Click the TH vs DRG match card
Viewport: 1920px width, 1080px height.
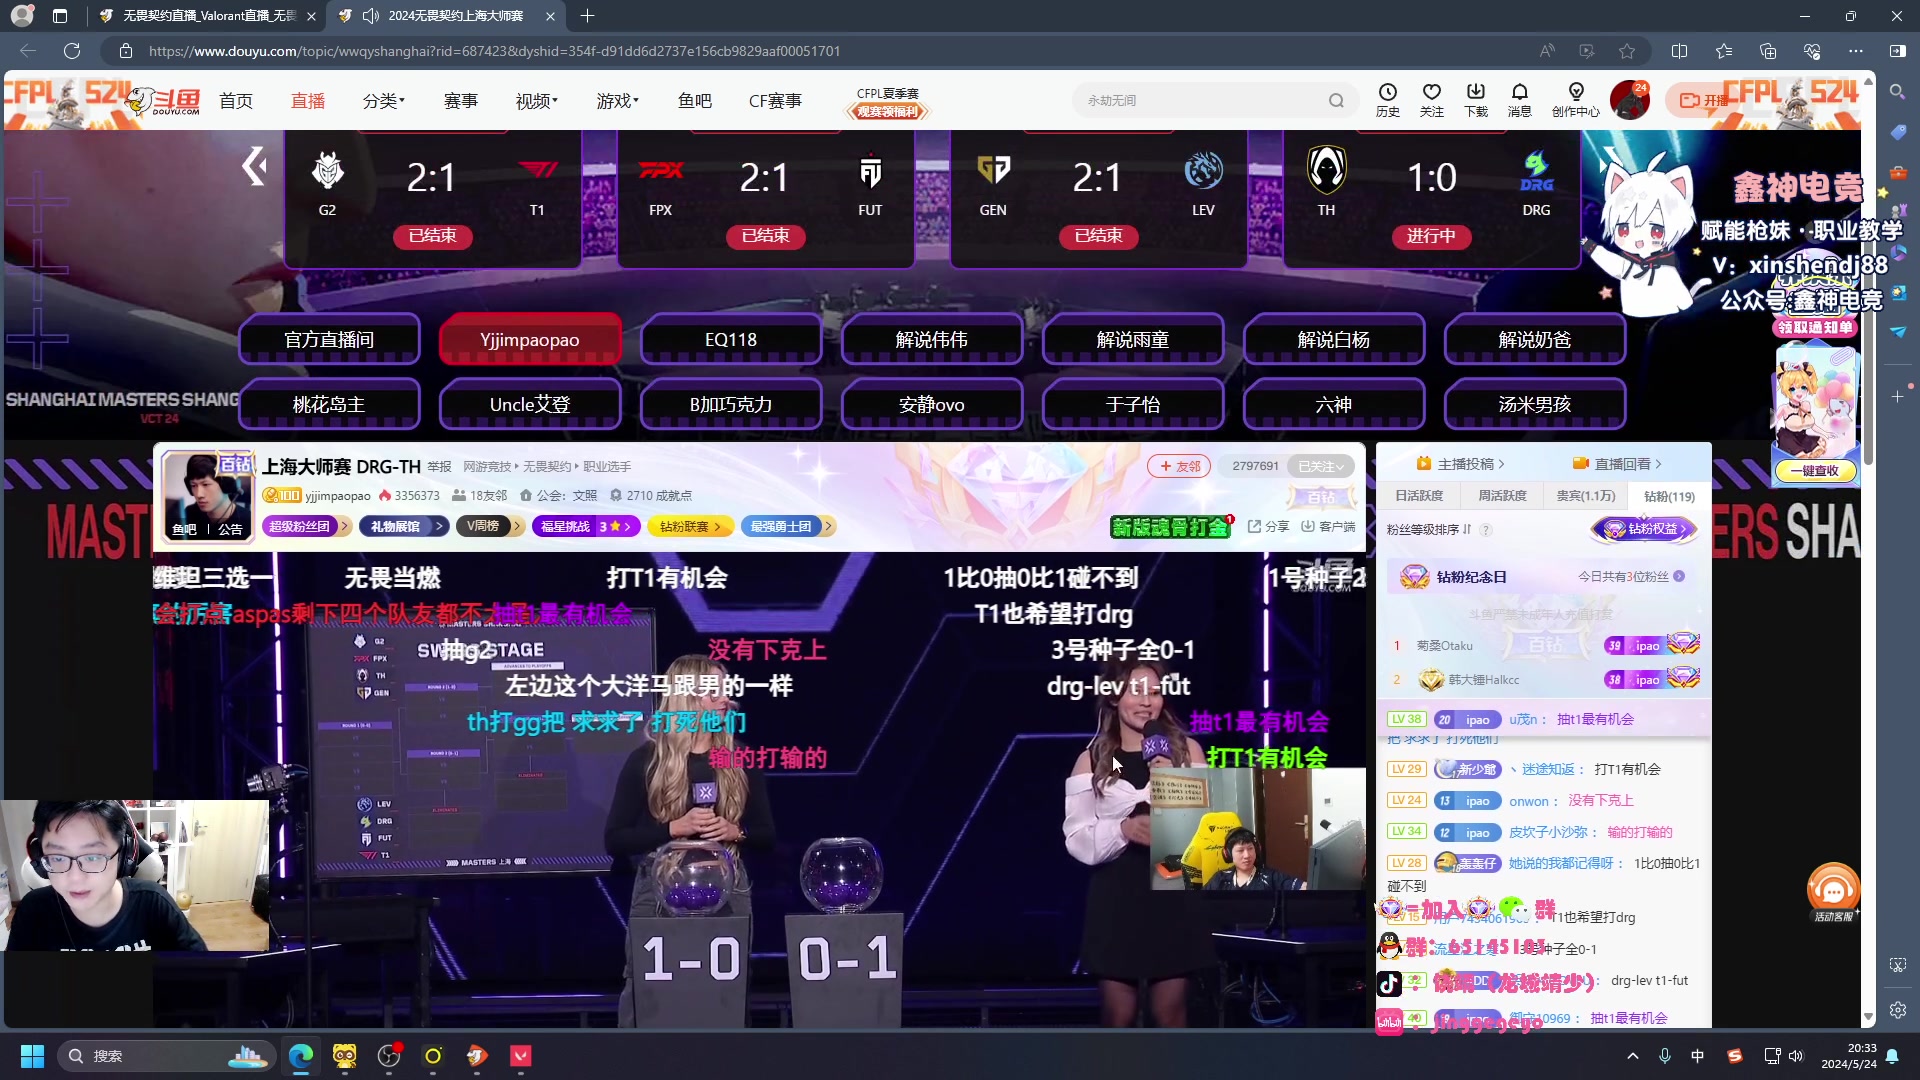[x=1431, y=200]
